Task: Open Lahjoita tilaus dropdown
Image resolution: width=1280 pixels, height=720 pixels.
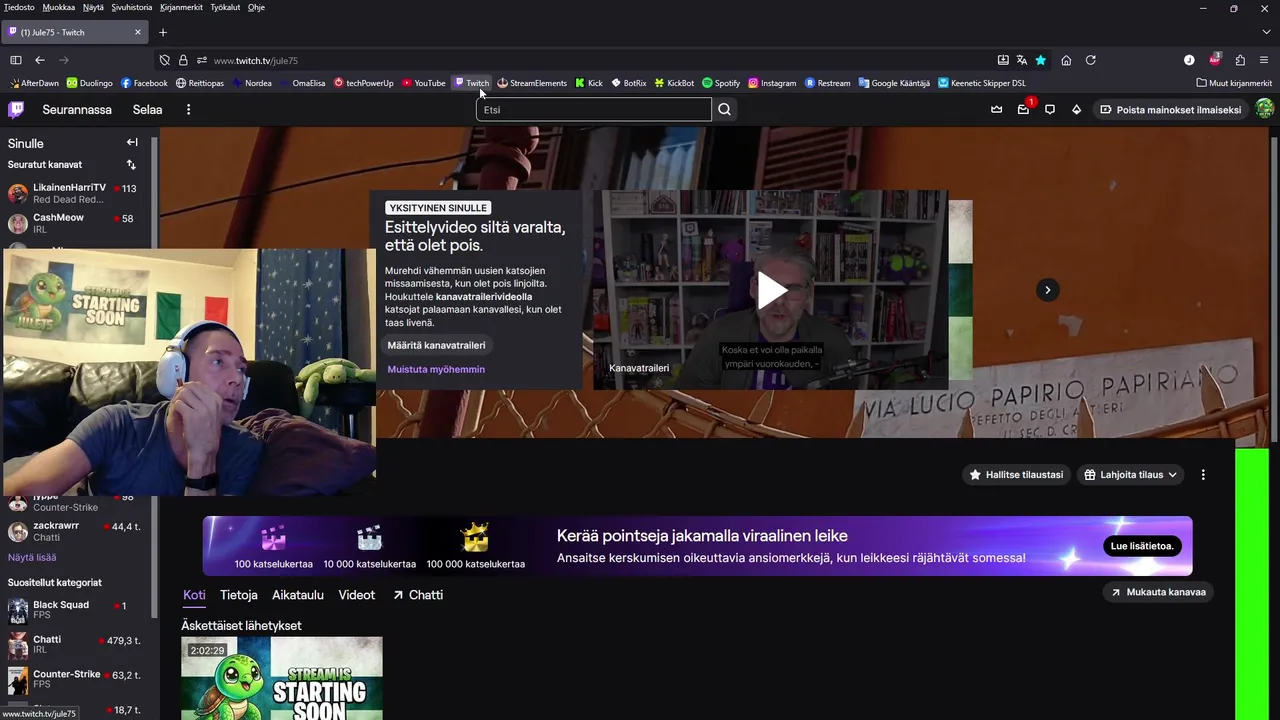Action: pos(1130,475)
